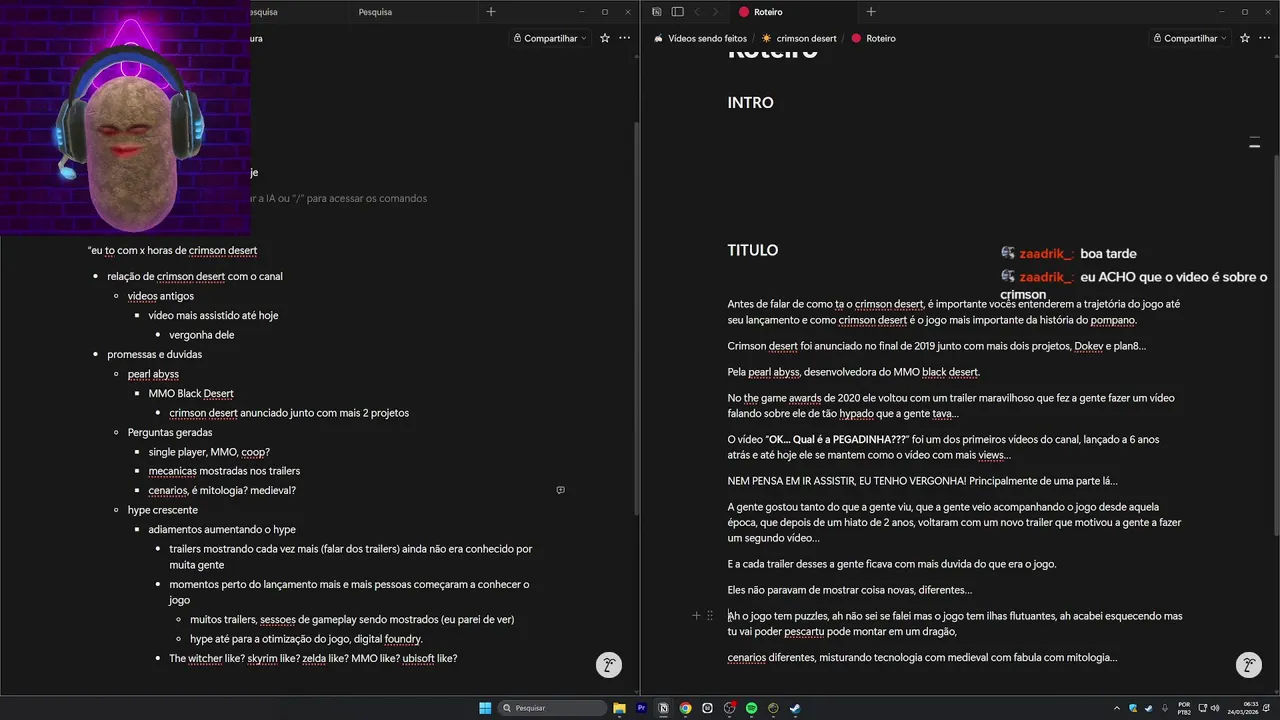This screenshot has height=720, width=1280.
Task: Open the three-dot menu in left window
Action: click(624, 38)
